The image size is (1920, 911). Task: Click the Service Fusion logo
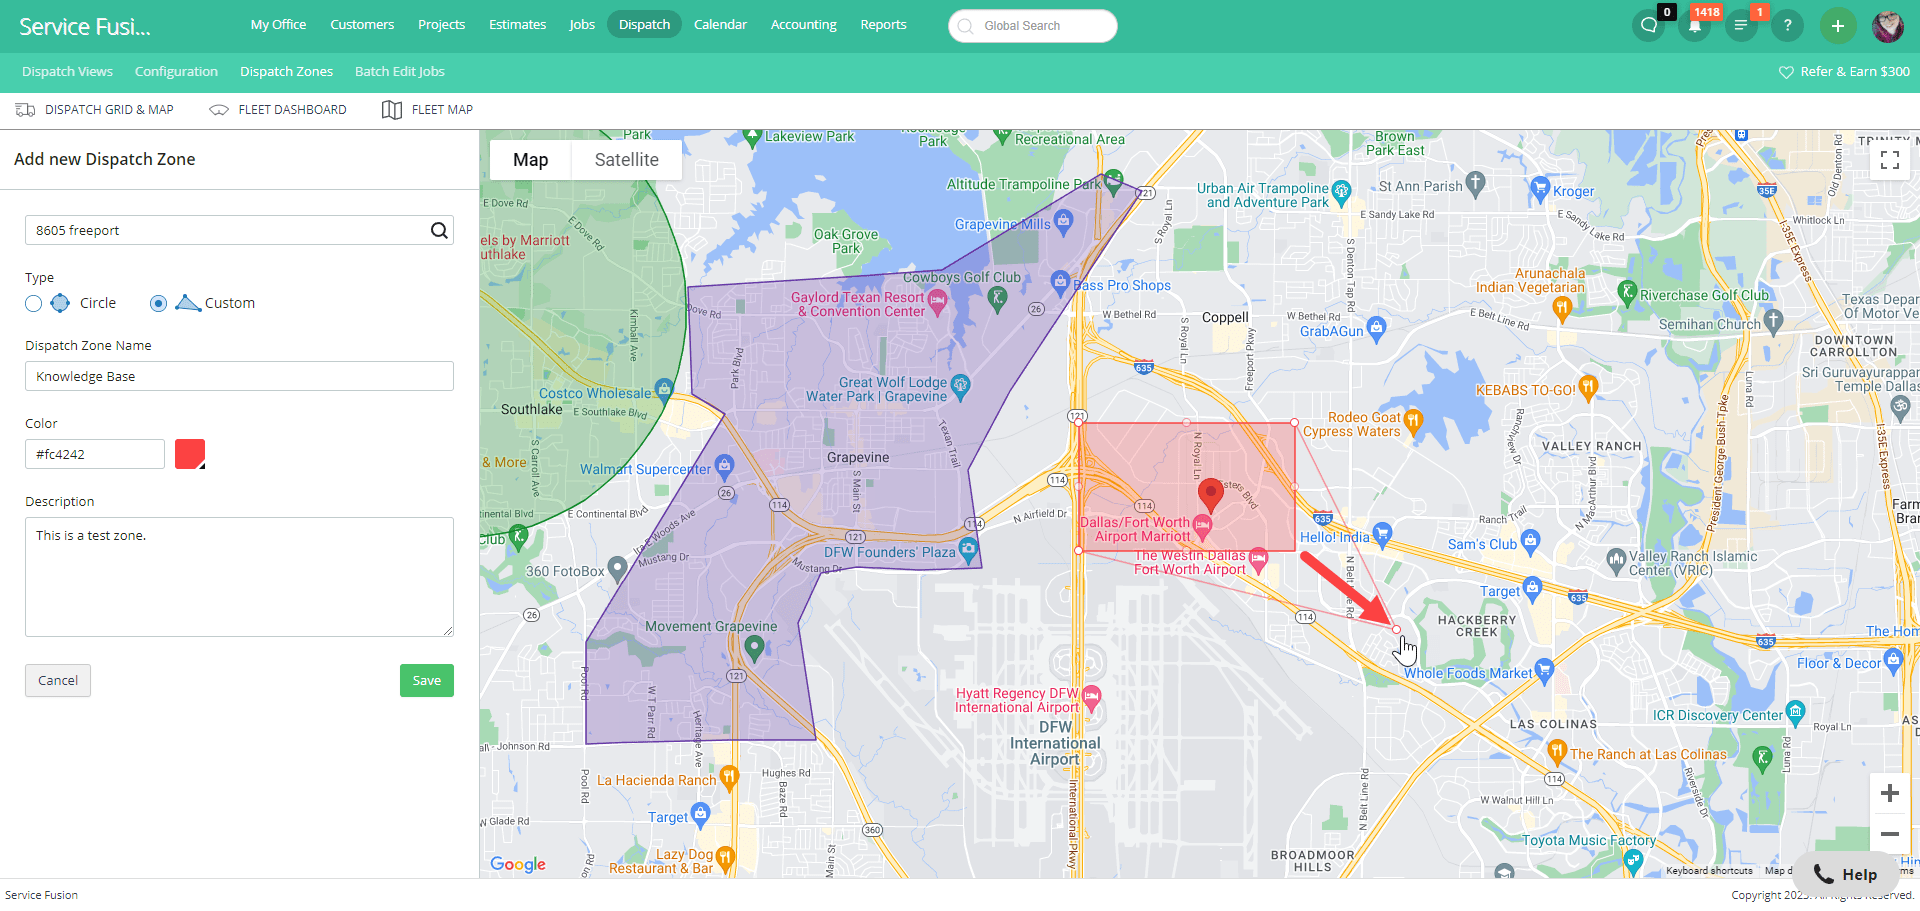click(85, 27)
